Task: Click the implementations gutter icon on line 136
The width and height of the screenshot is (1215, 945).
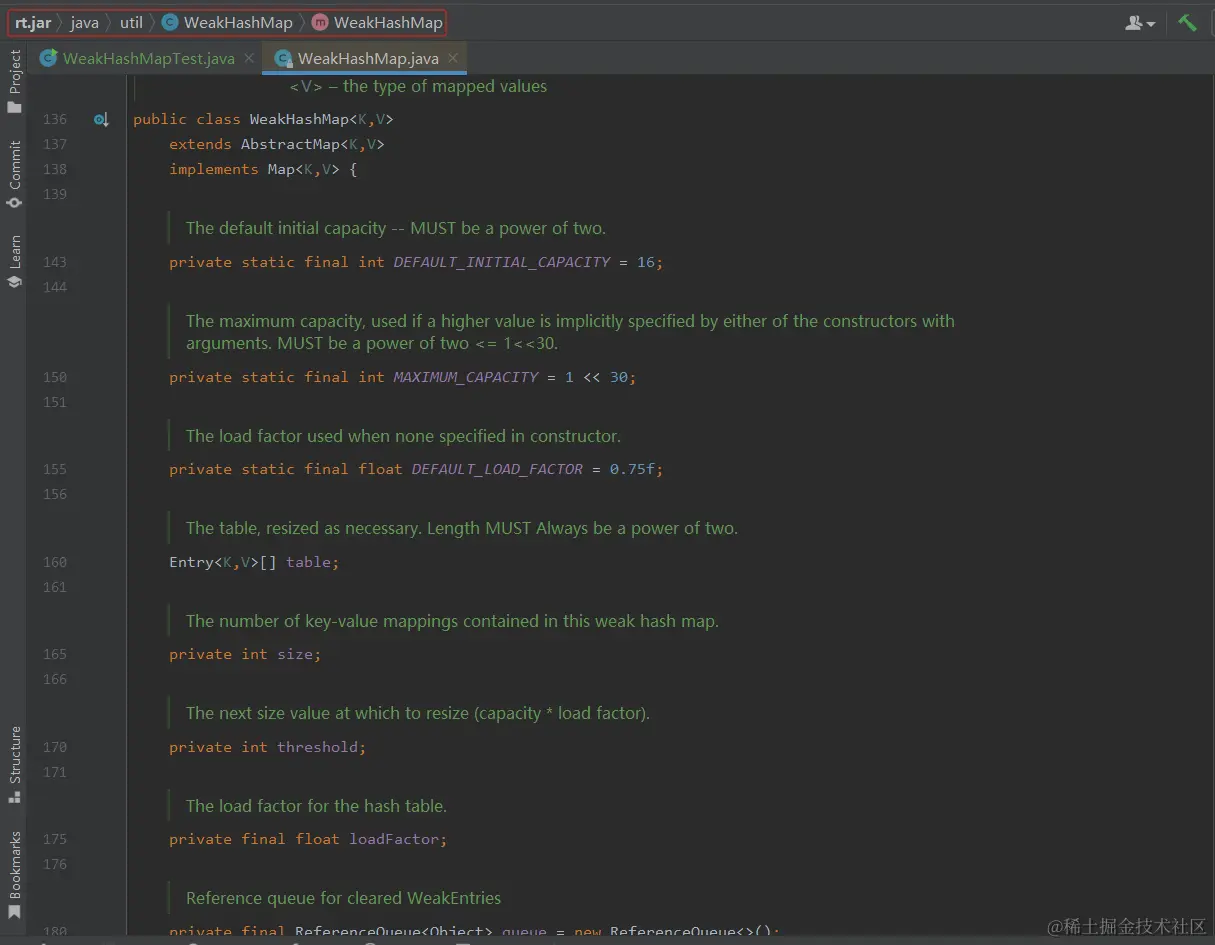Action: (101, 120)
